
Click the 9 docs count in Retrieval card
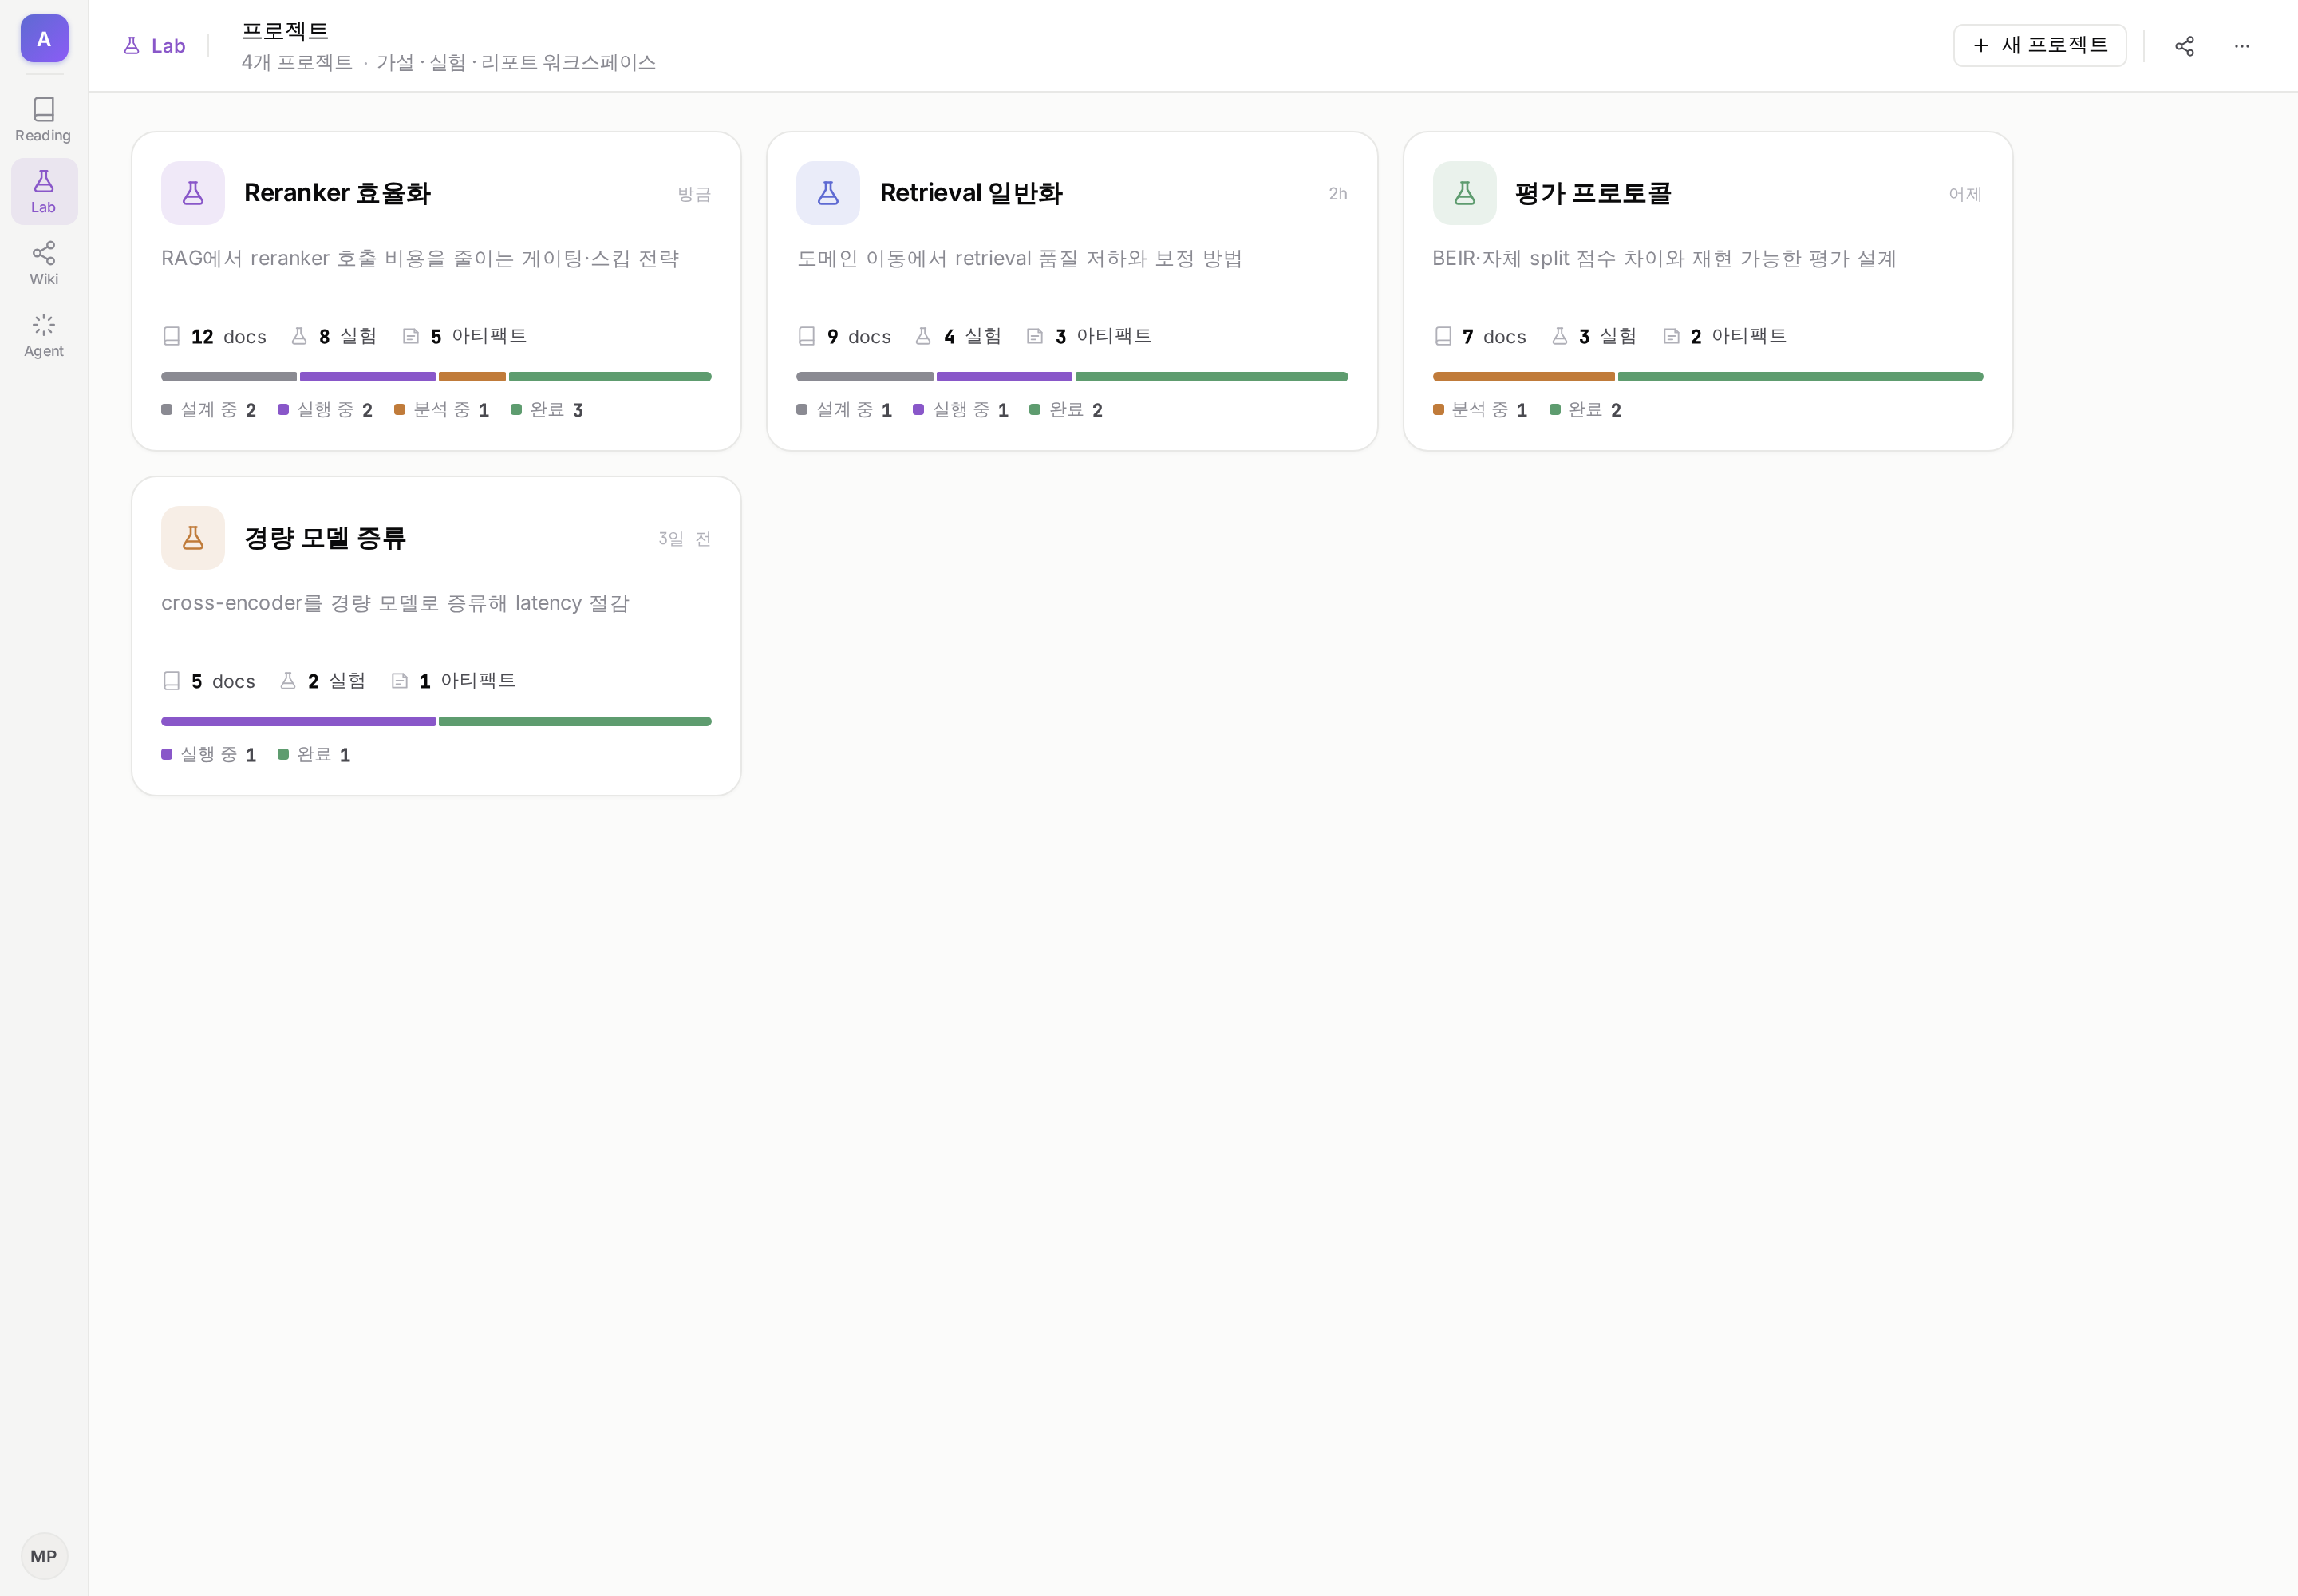(x=845, y=336)
